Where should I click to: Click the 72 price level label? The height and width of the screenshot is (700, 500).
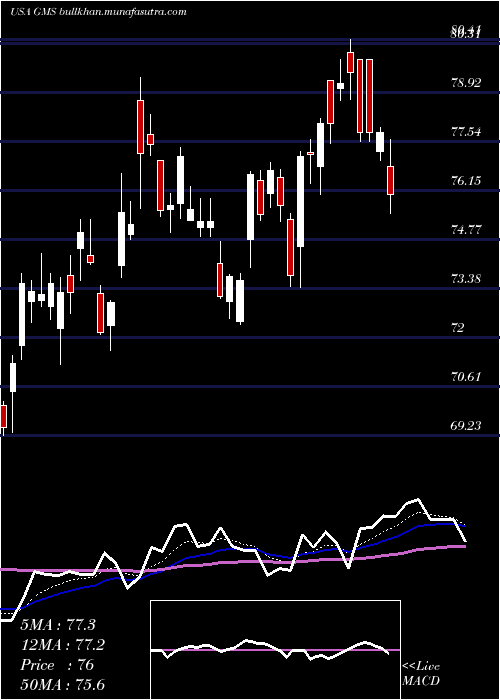pos(458,328)
